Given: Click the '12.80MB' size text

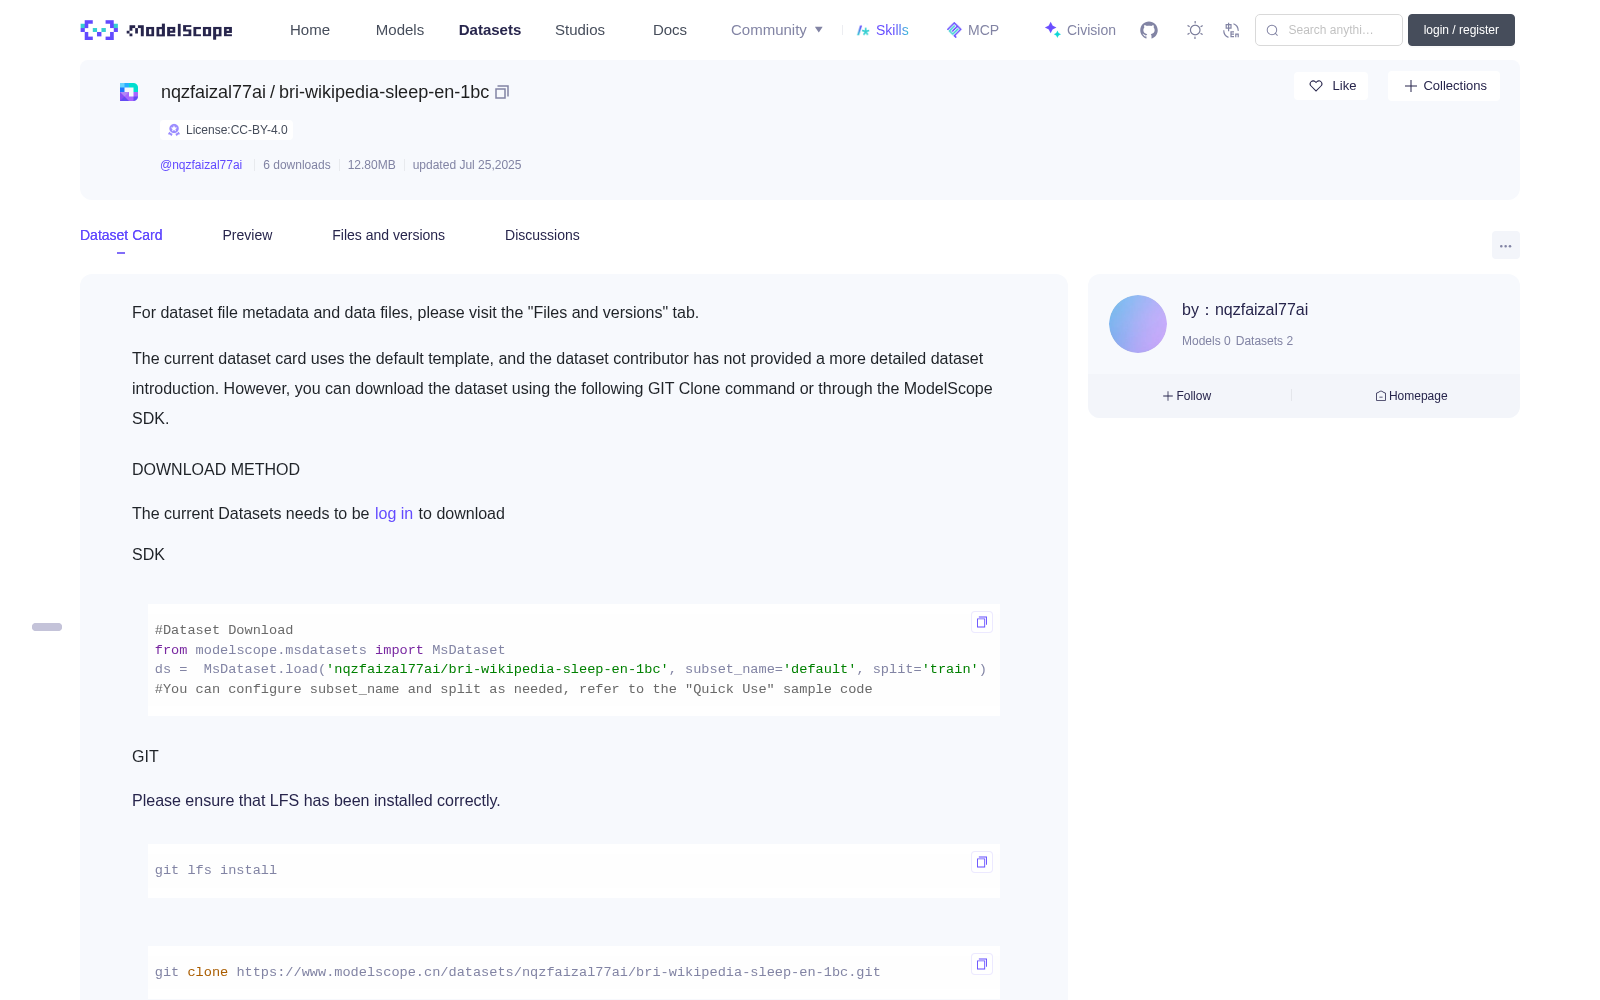Looking at the screenshot, I should tap(372, 165).
